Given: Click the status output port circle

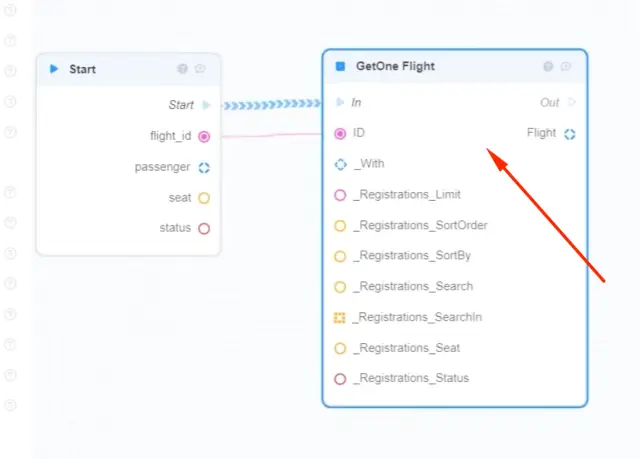Looking at the screenshot, I should click(204, 228).
